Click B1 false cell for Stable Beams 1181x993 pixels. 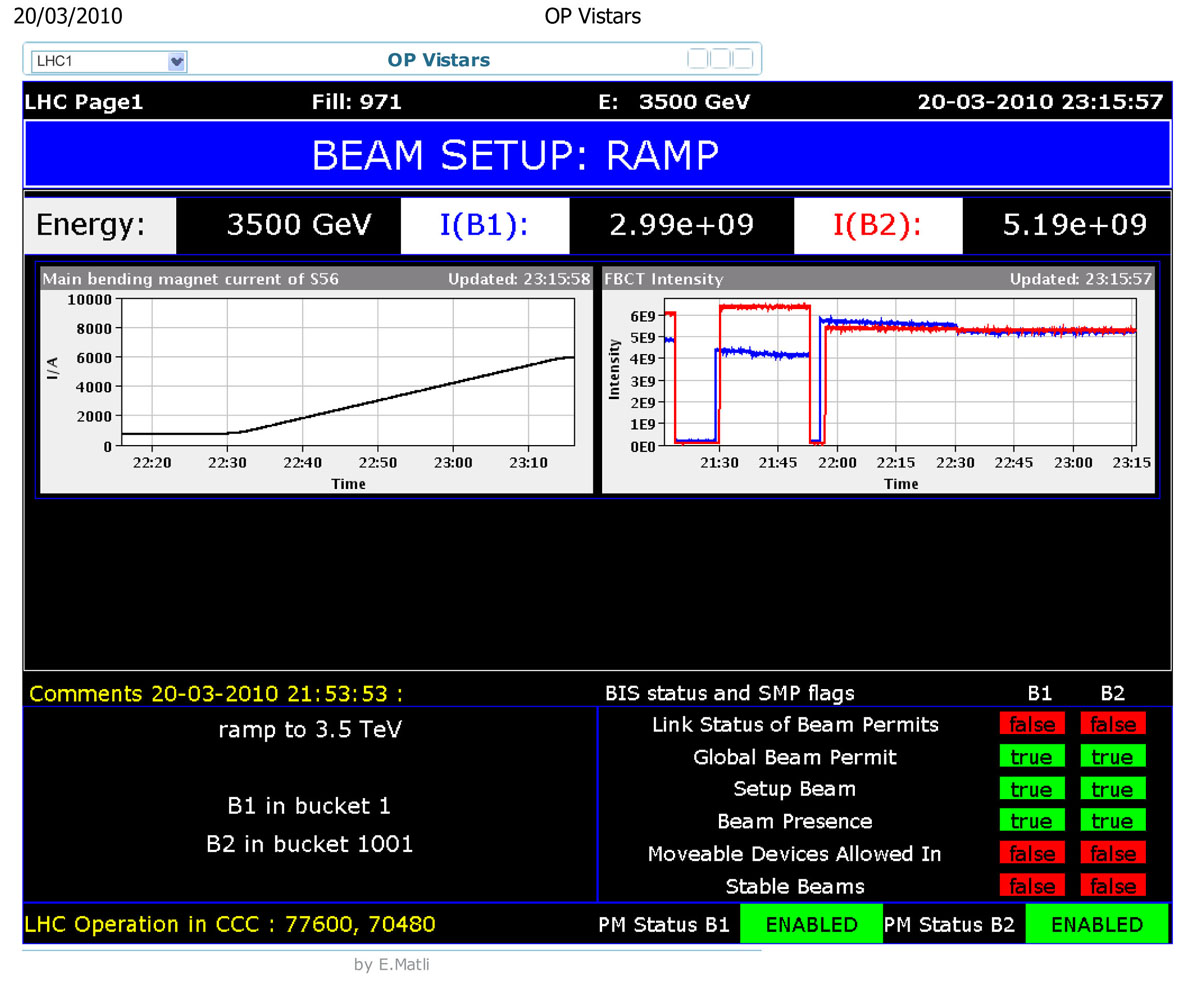(1032, 885)
